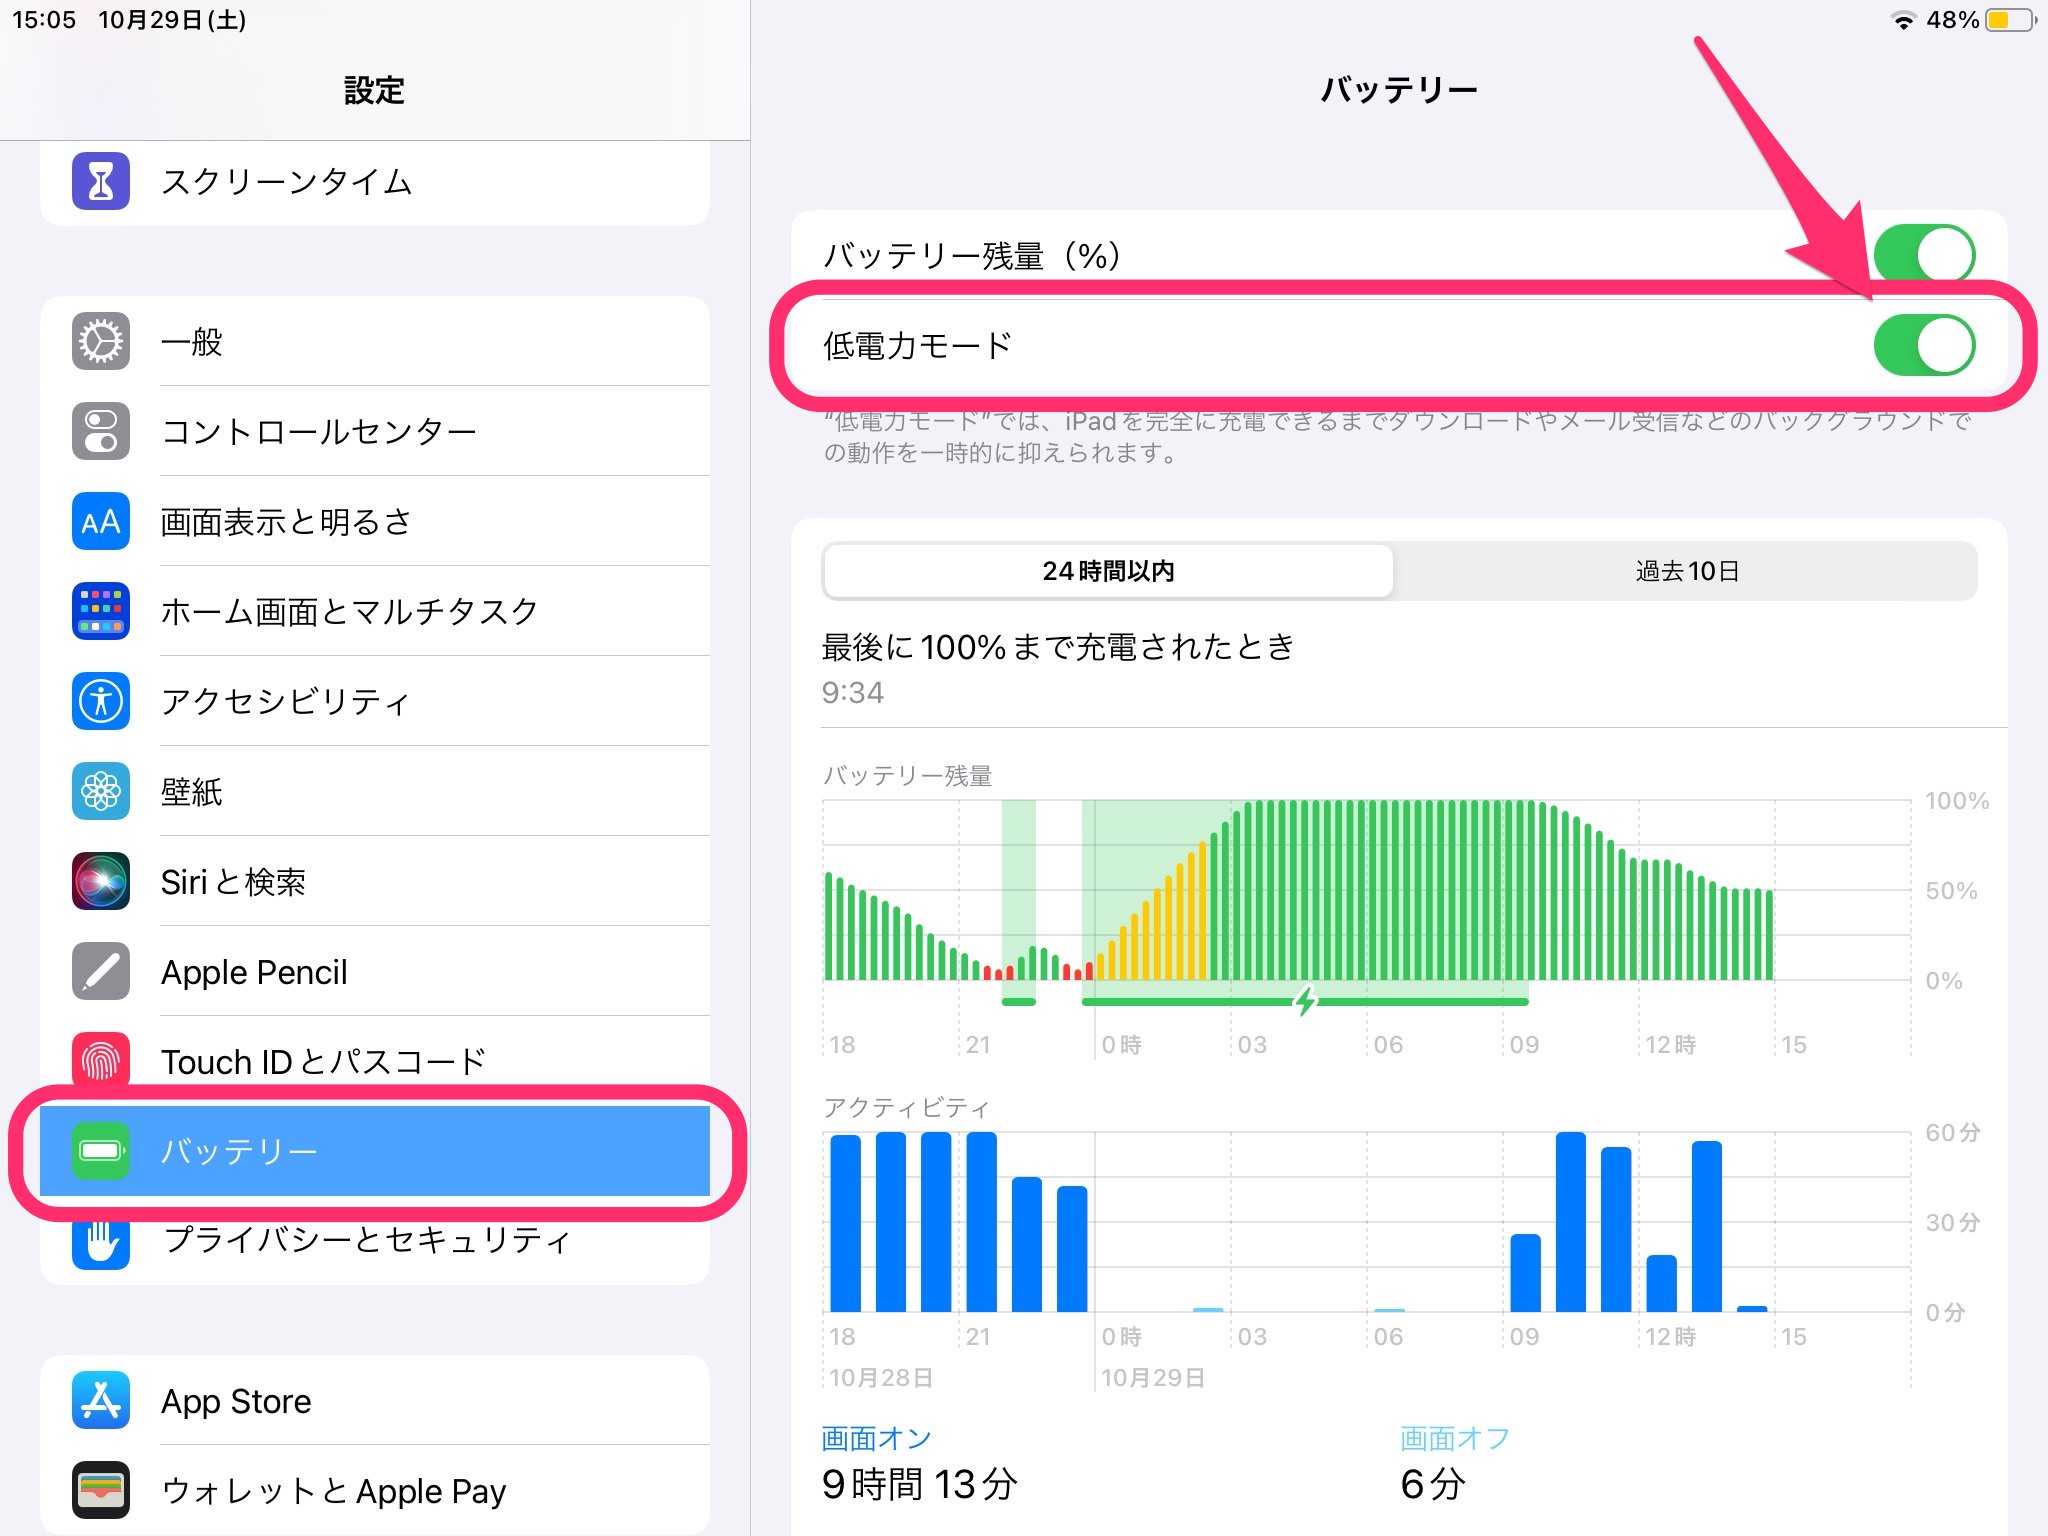Select the バッテリー row label
The width and height of the screenshot is (2048, 1536).
pyautogui.click(x=239, y=1151)
